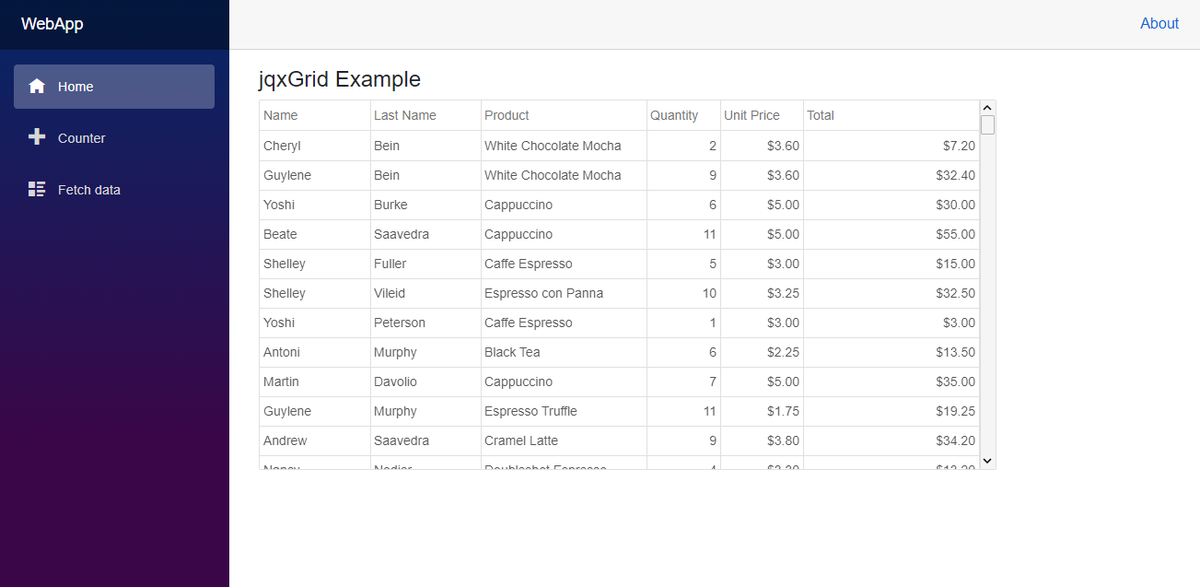Select the Vileid last name cell
Image resolution: width=1200 pixels, height=587 pixels.
(425, 293)
